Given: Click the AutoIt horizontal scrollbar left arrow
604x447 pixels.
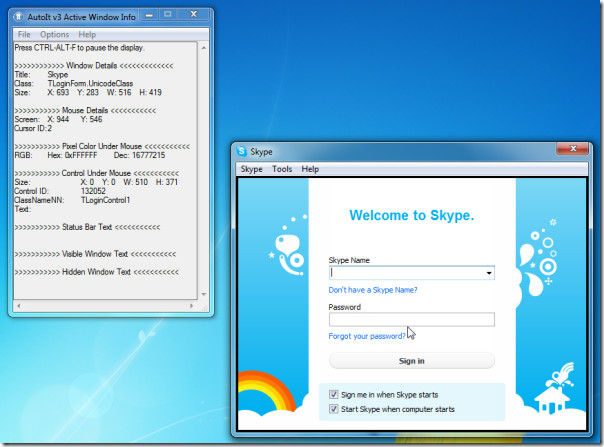Looking at the screenshot, I should coord(18,306).
